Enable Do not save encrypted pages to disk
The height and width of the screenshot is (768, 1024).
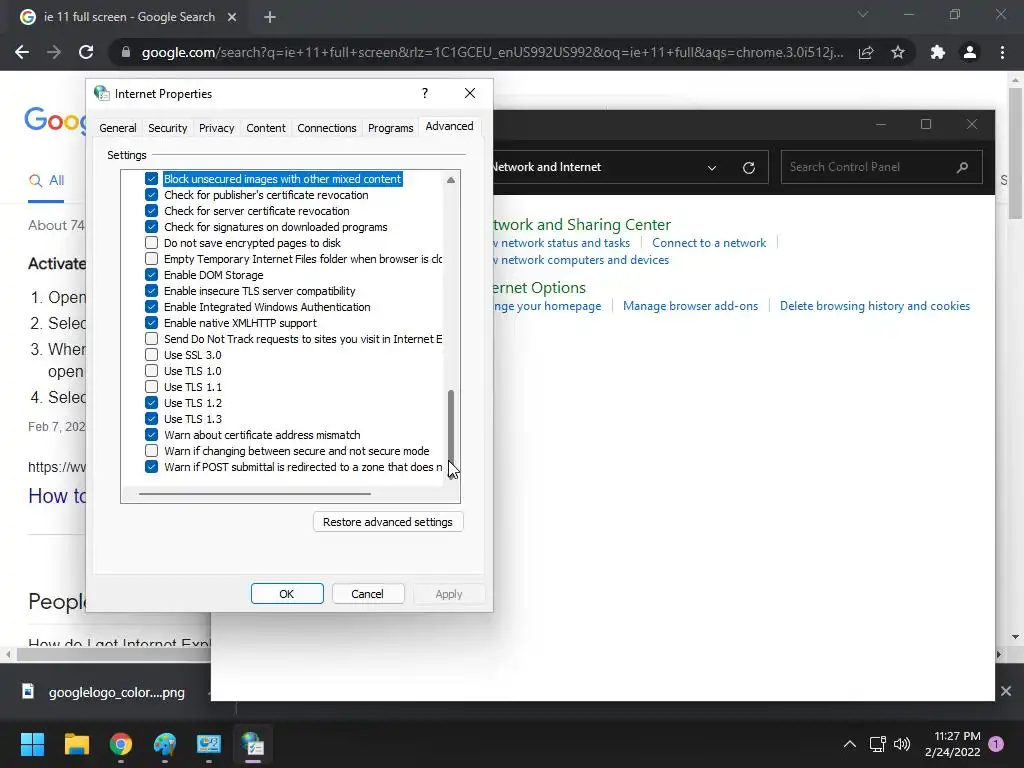coord(152,243)
